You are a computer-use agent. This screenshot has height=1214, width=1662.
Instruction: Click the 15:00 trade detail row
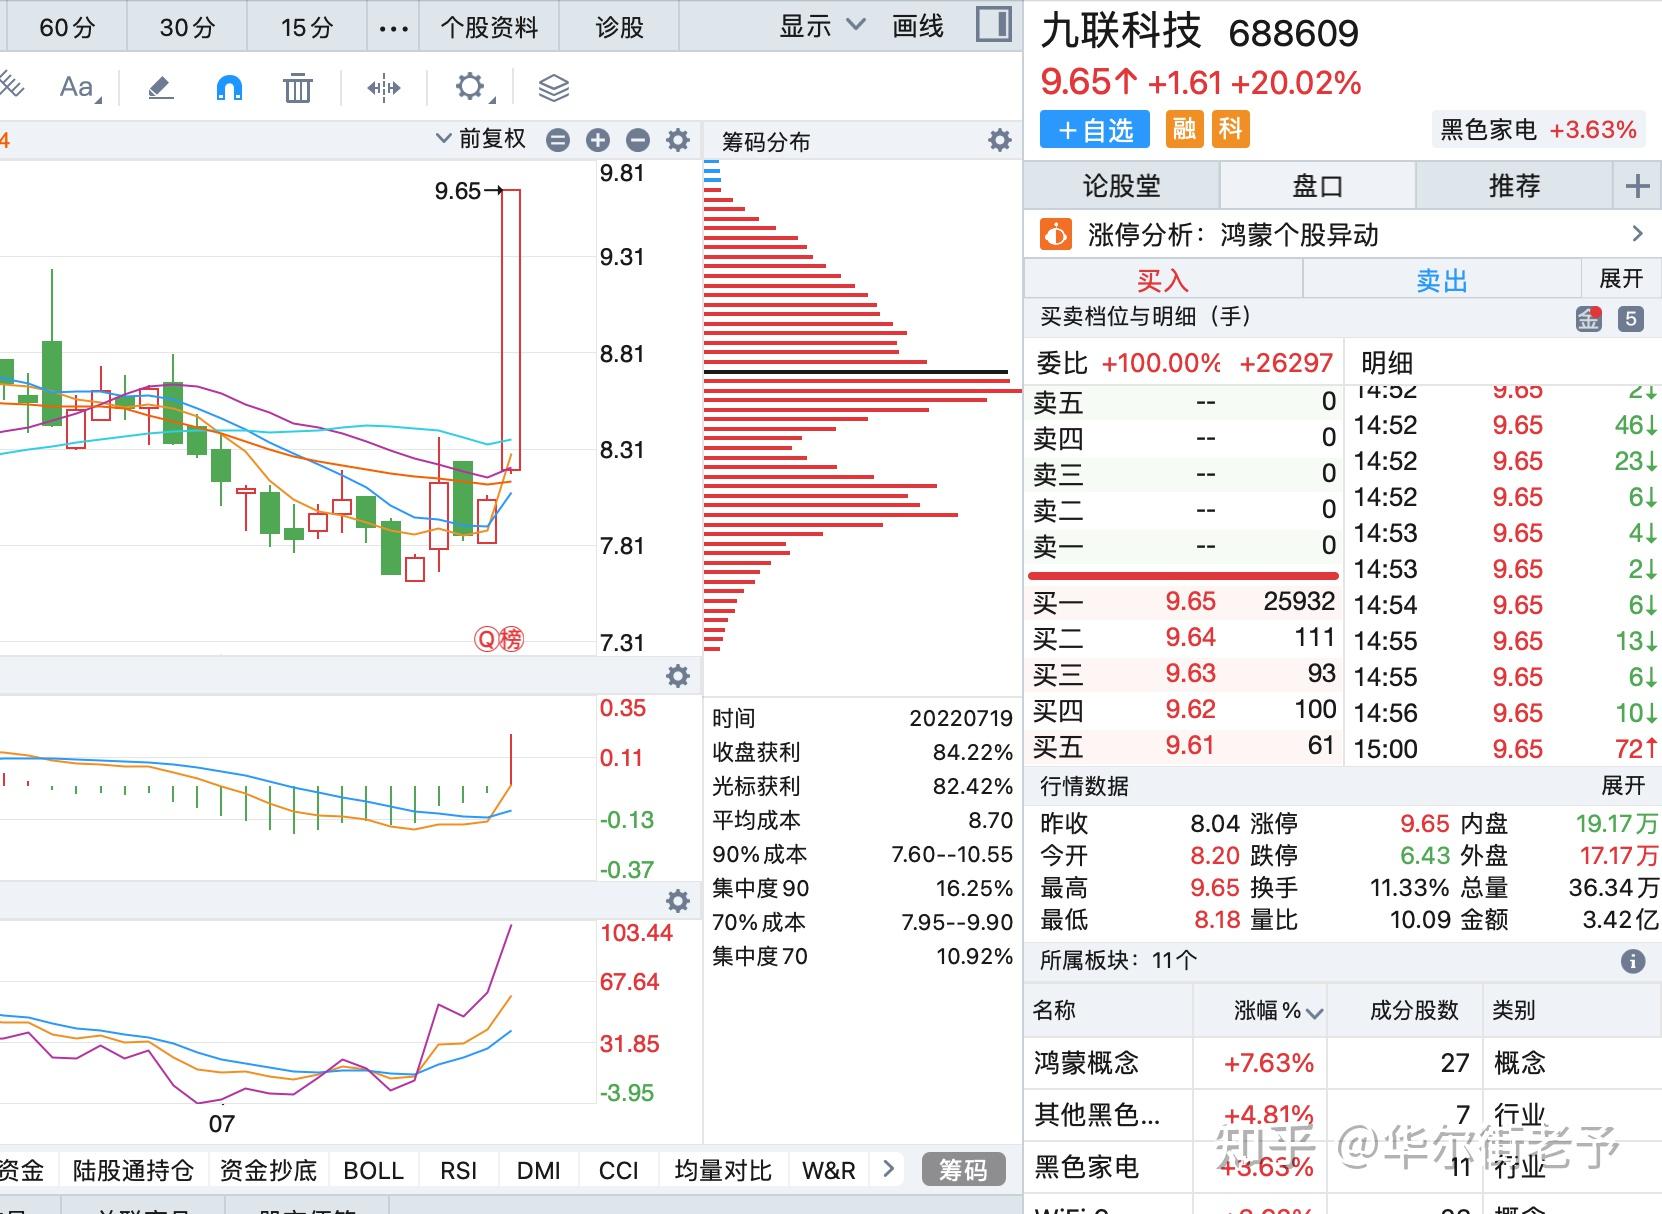coord(1506,749)
